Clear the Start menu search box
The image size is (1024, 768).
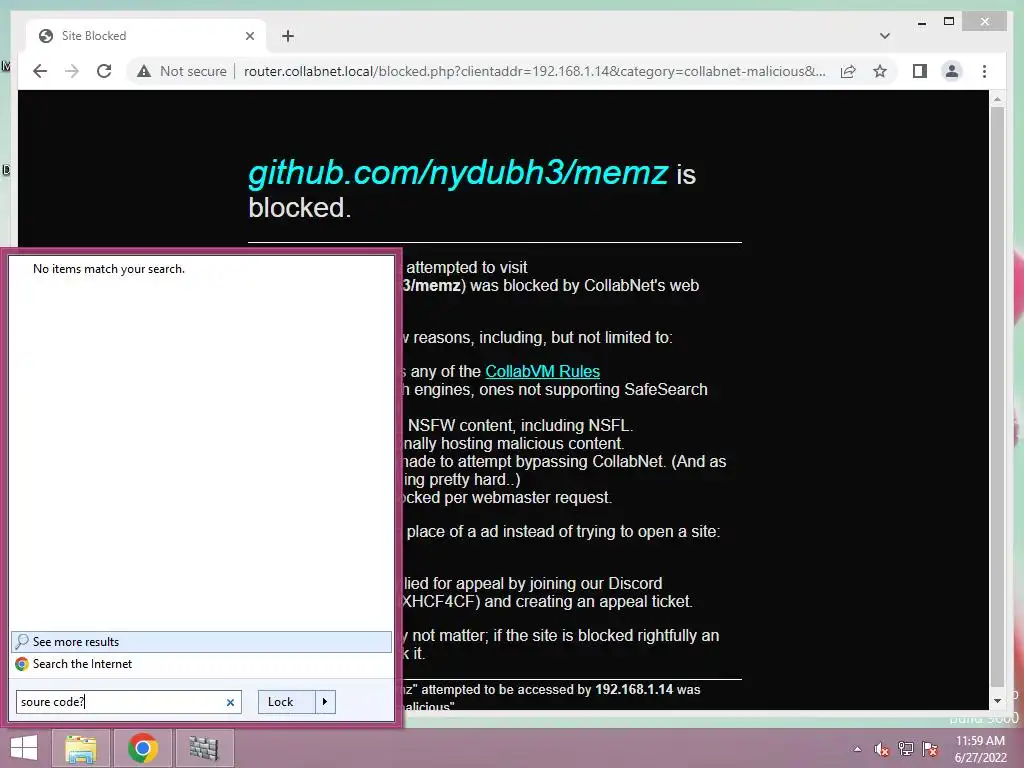tap(230, 703)
